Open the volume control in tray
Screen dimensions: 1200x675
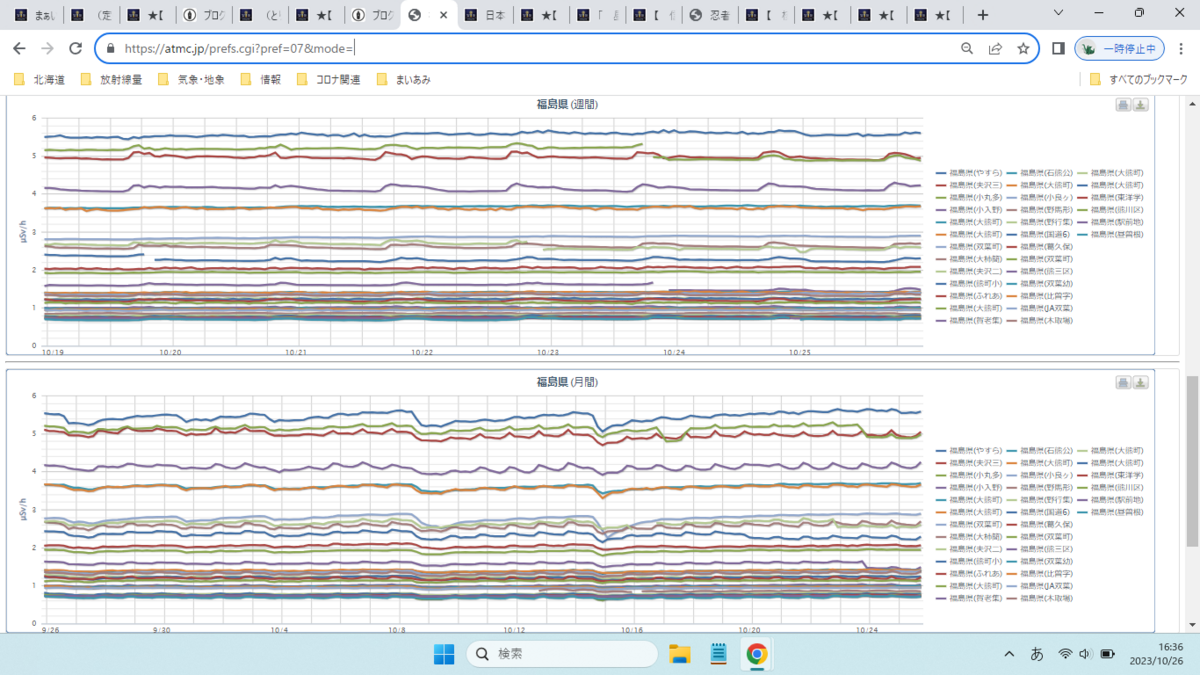[x=1086, y=654]
